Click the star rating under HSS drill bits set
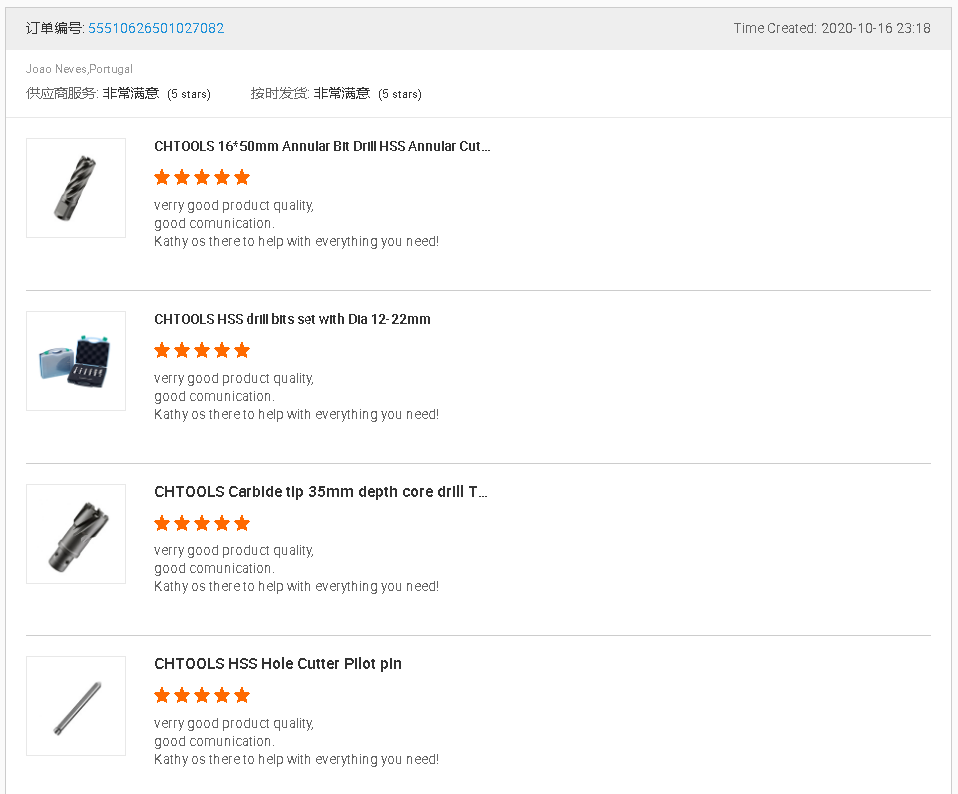The image size is (958, 794). 202,351
